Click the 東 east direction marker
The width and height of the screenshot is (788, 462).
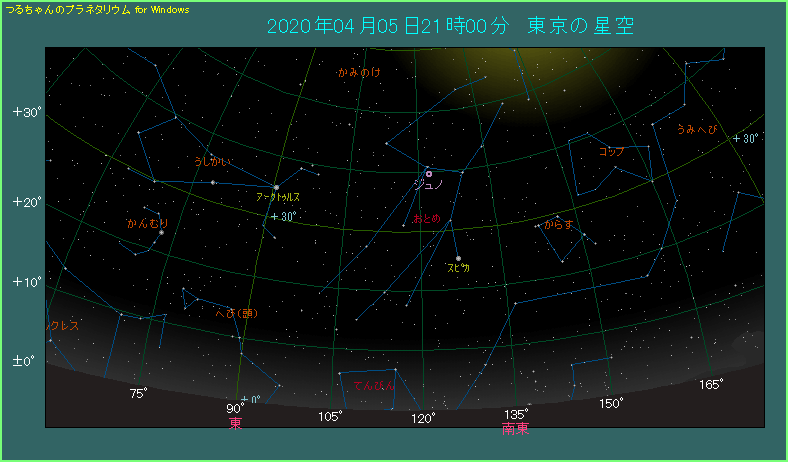235,423
